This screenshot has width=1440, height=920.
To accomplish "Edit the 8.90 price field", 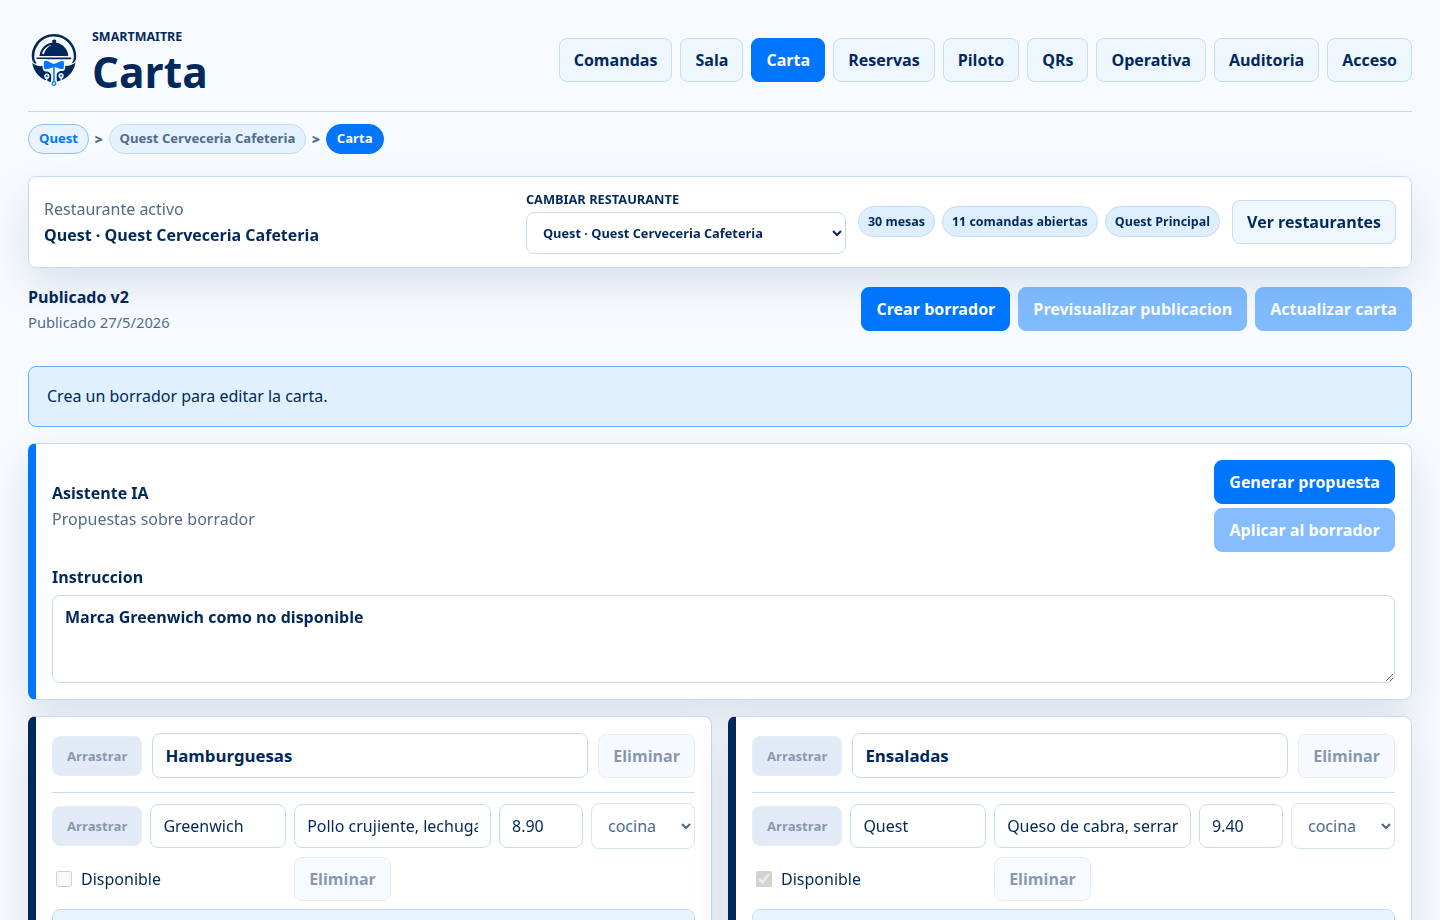I will click(541, 826).
